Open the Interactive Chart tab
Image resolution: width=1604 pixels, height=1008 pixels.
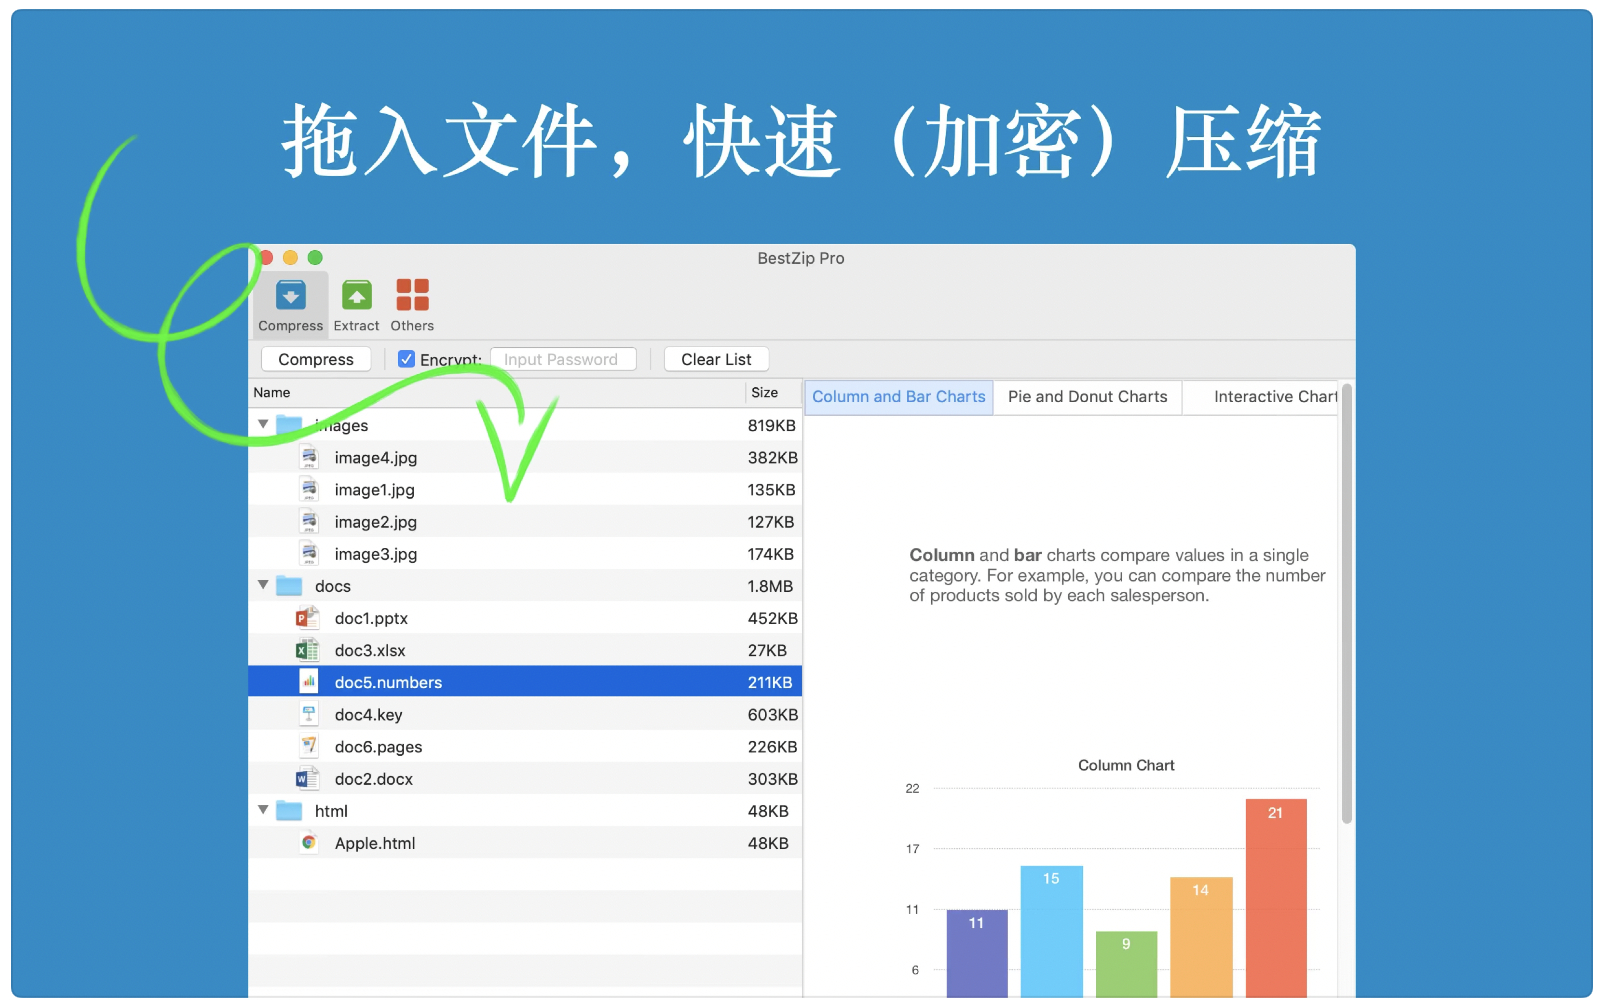[1260, 397]
